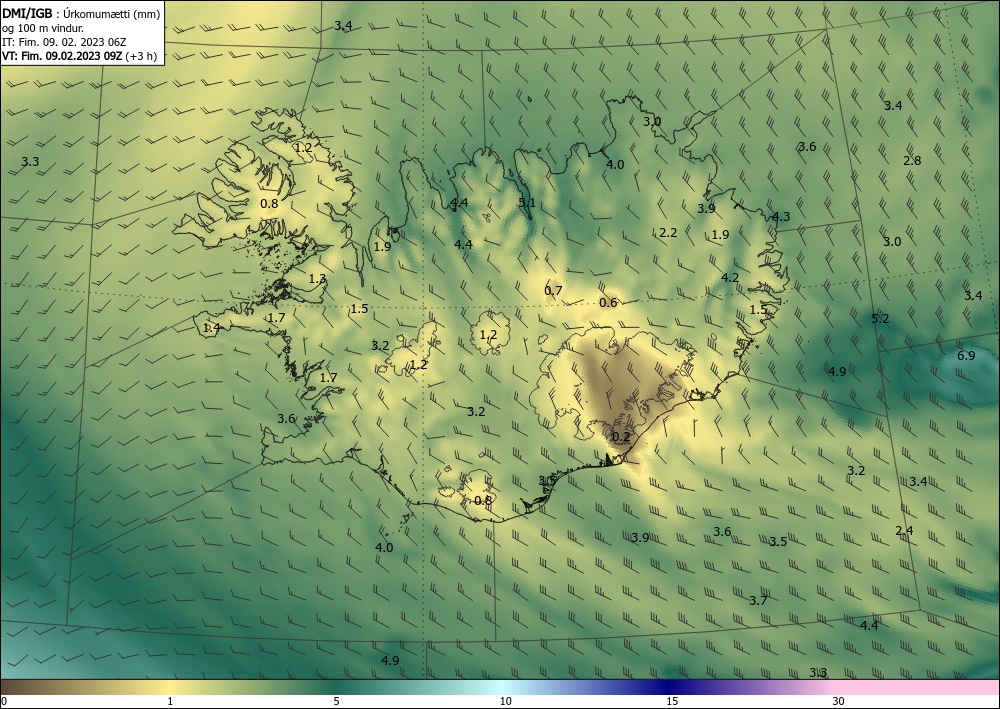Click the '0' label on the color scale
This screenshot has width=1000, height=709.
[x=4, y=702]
